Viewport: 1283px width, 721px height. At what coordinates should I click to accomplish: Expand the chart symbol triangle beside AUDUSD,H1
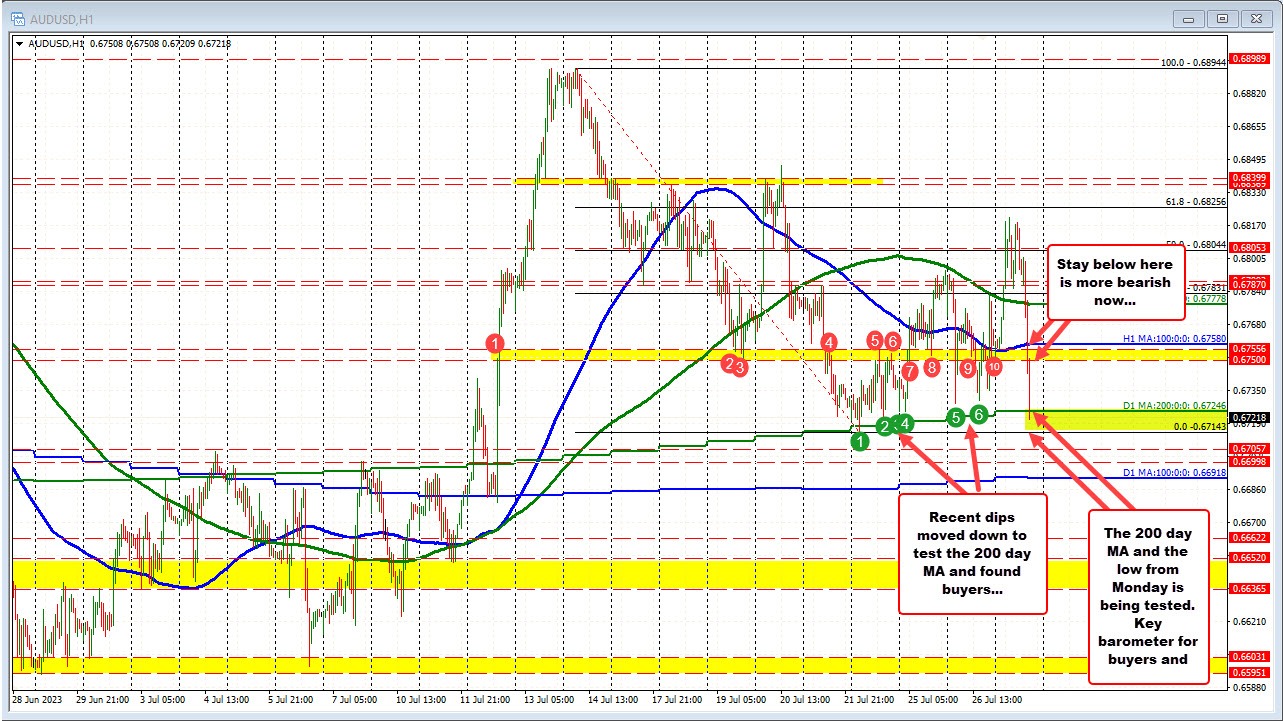(19, 42)
